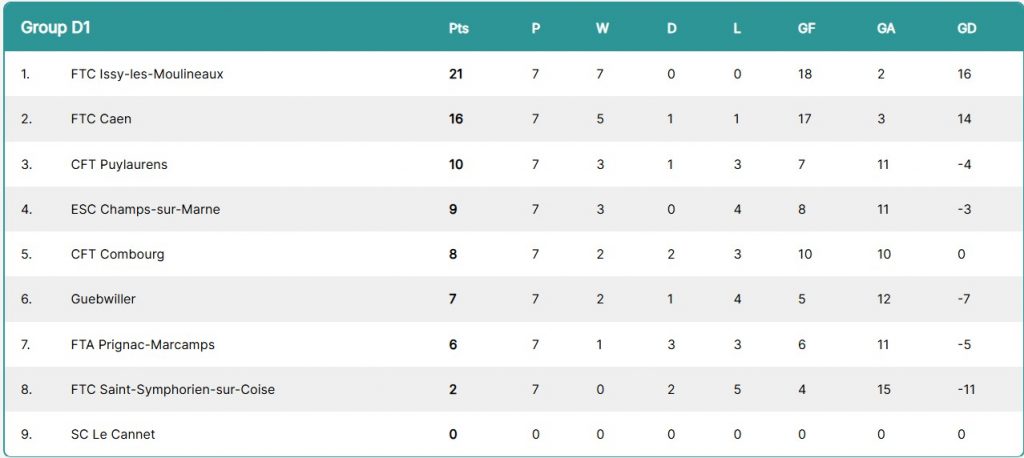Click the GA column header

coord(886,29)
